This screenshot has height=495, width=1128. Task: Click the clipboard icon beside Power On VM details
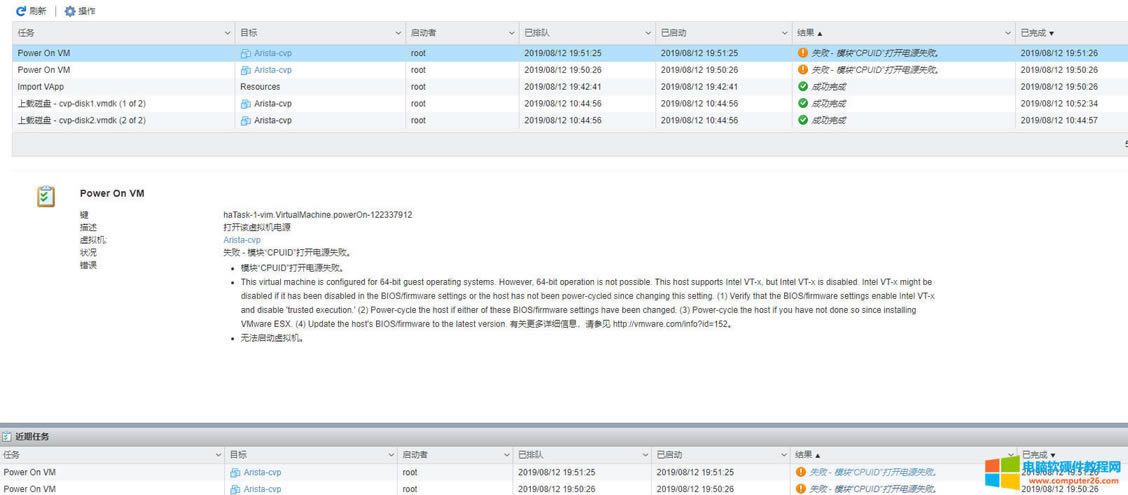point(46,196)
